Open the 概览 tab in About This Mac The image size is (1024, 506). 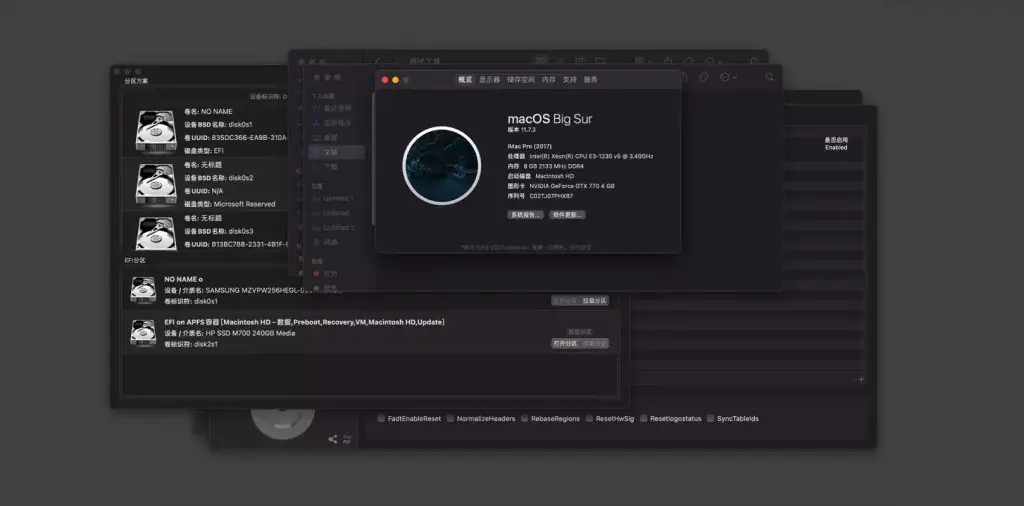pos(465,80)
